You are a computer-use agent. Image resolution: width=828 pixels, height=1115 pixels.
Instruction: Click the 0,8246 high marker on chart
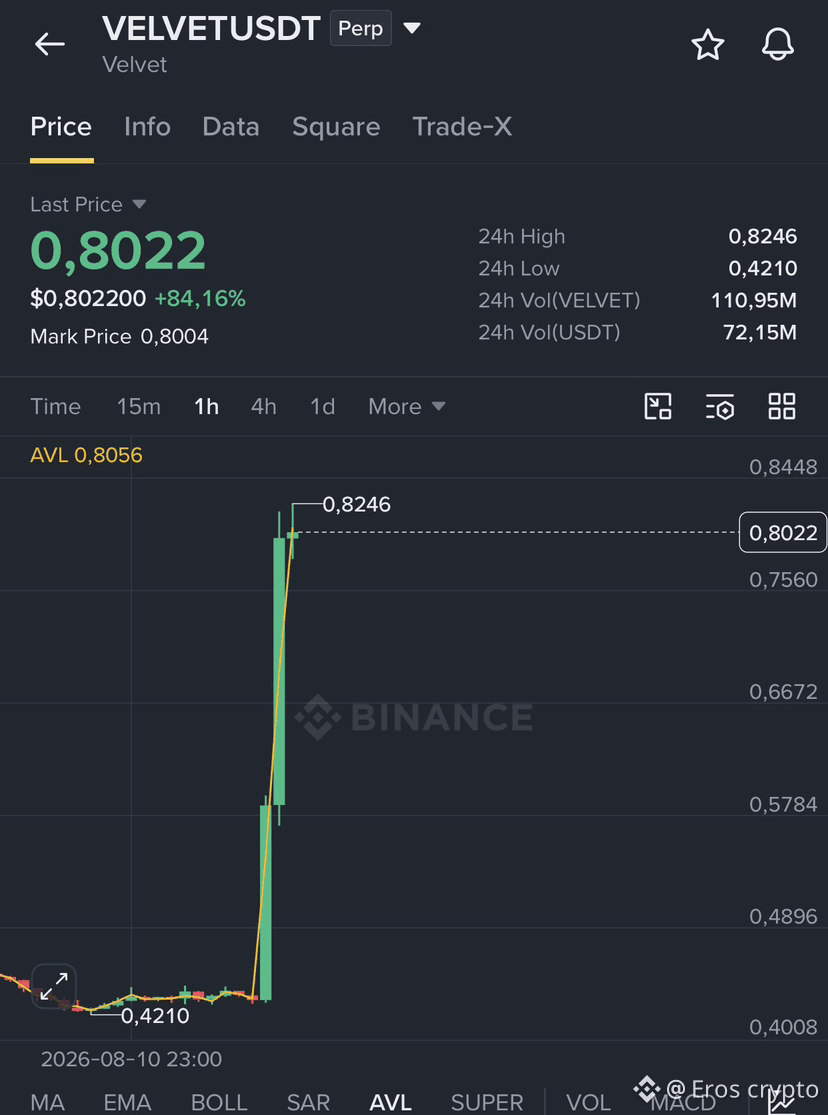(x=356, y=505)
